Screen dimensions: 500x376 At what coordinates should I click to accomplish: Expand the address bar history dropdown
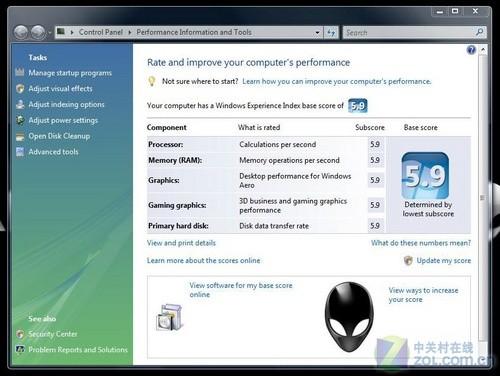point(317,33)
